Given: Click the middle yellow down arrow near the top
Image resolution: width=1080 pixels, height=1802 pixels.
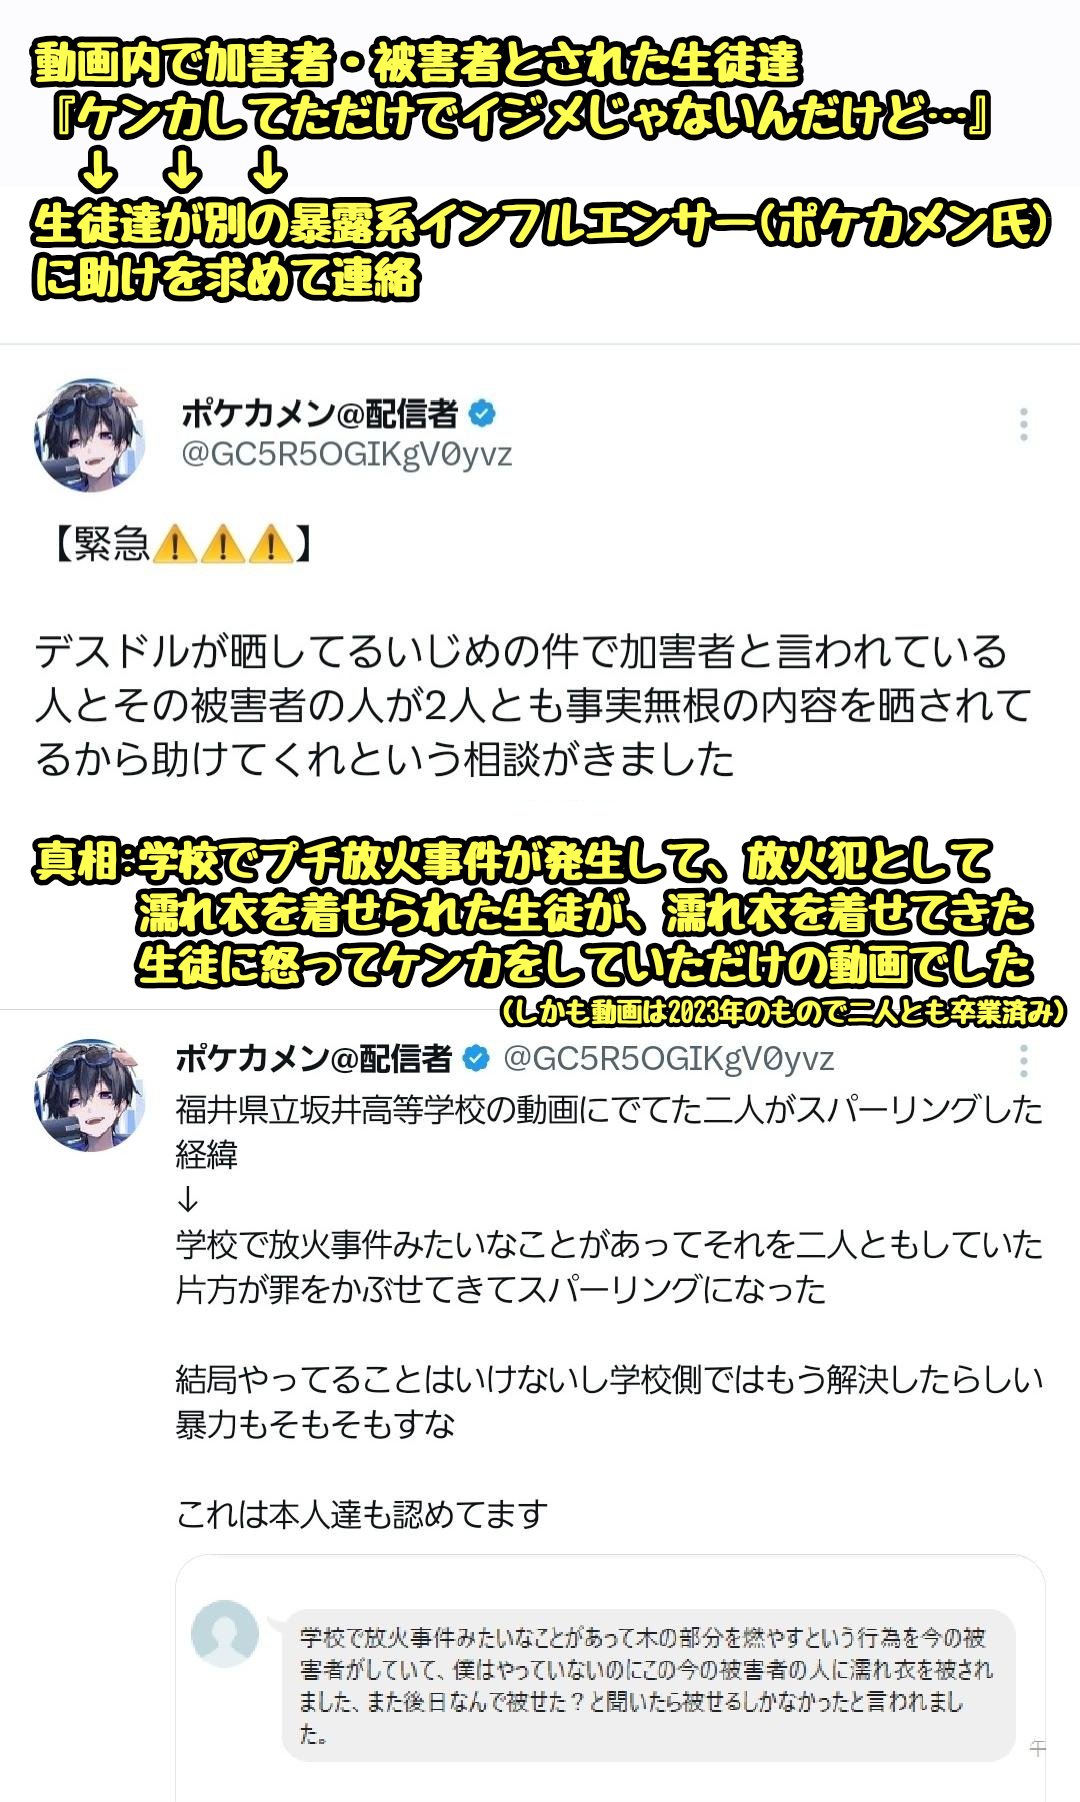Looking at the screenshot, I should (x=182, y=170).
